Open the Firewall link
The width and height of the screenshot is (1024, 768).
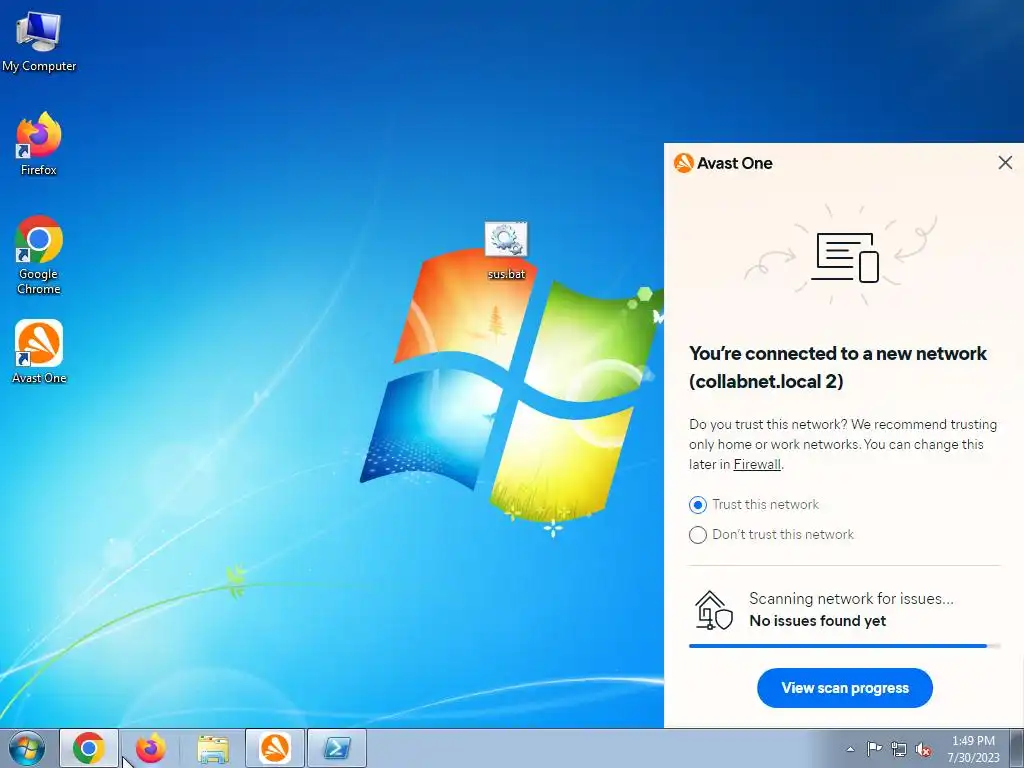click(757, 464)
